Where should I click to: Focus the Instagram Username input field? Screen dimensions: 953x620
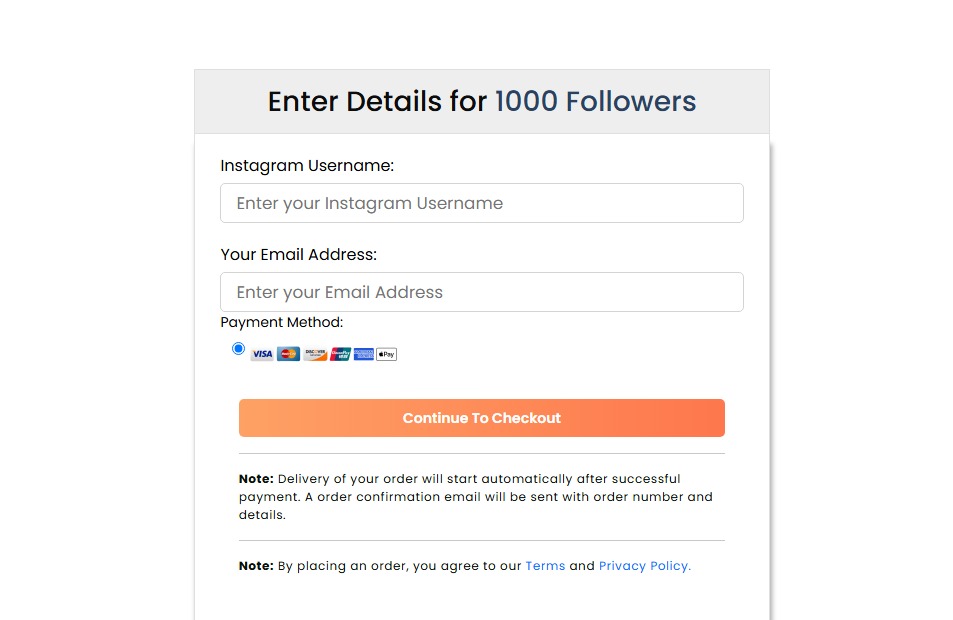(x=481, y=203)
